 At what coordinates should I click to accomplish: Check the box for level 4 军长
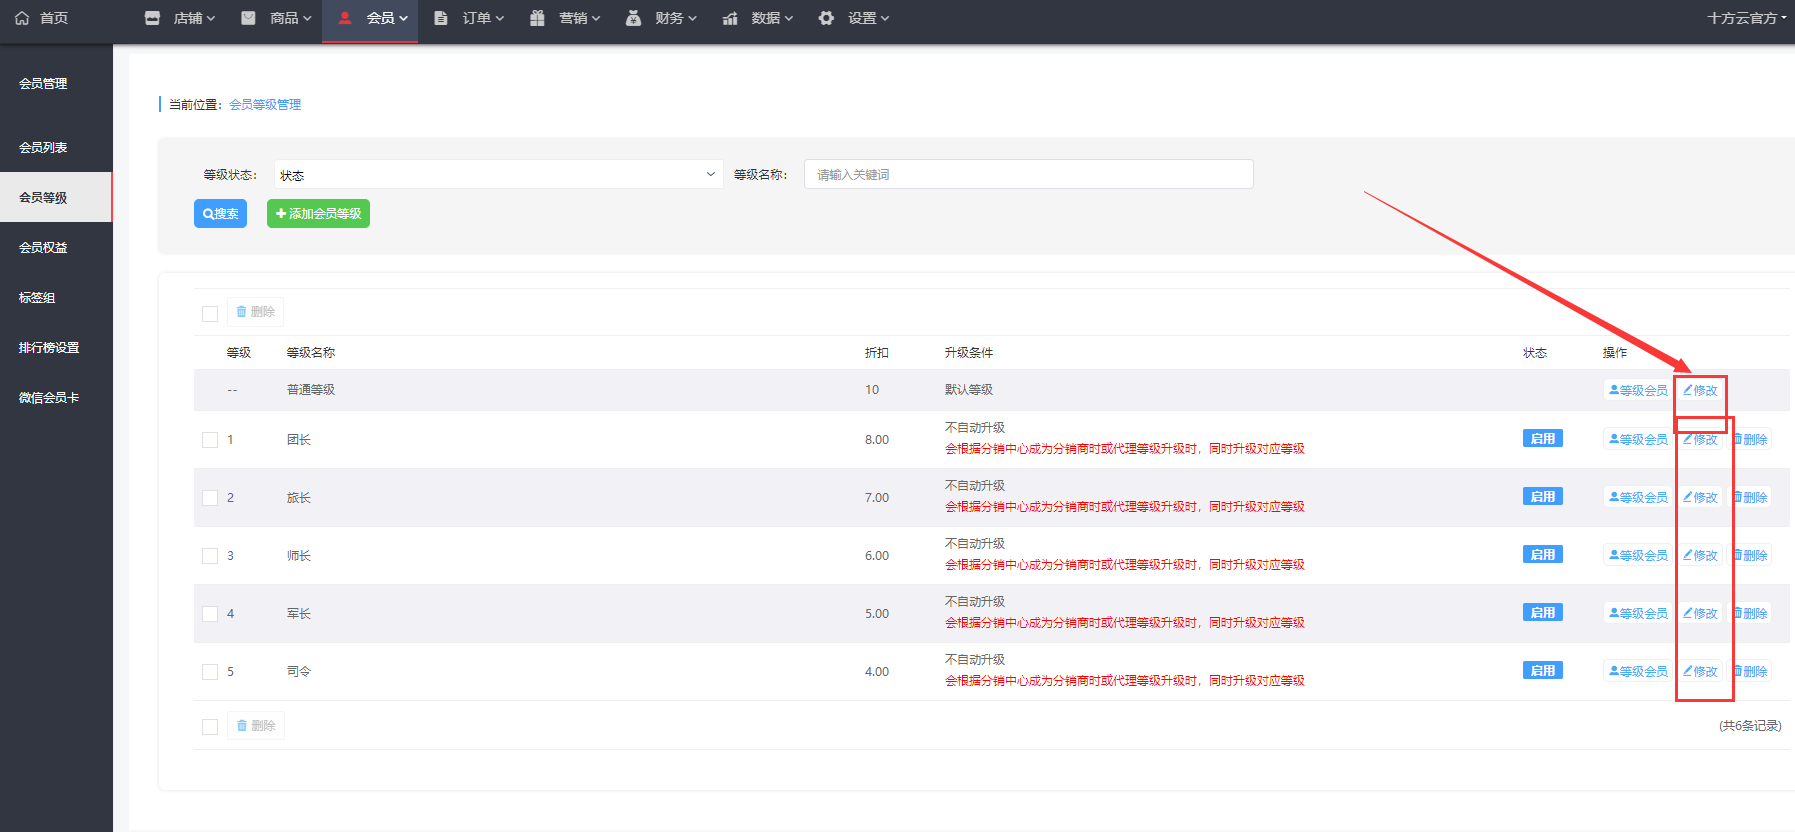pos(210,614)
